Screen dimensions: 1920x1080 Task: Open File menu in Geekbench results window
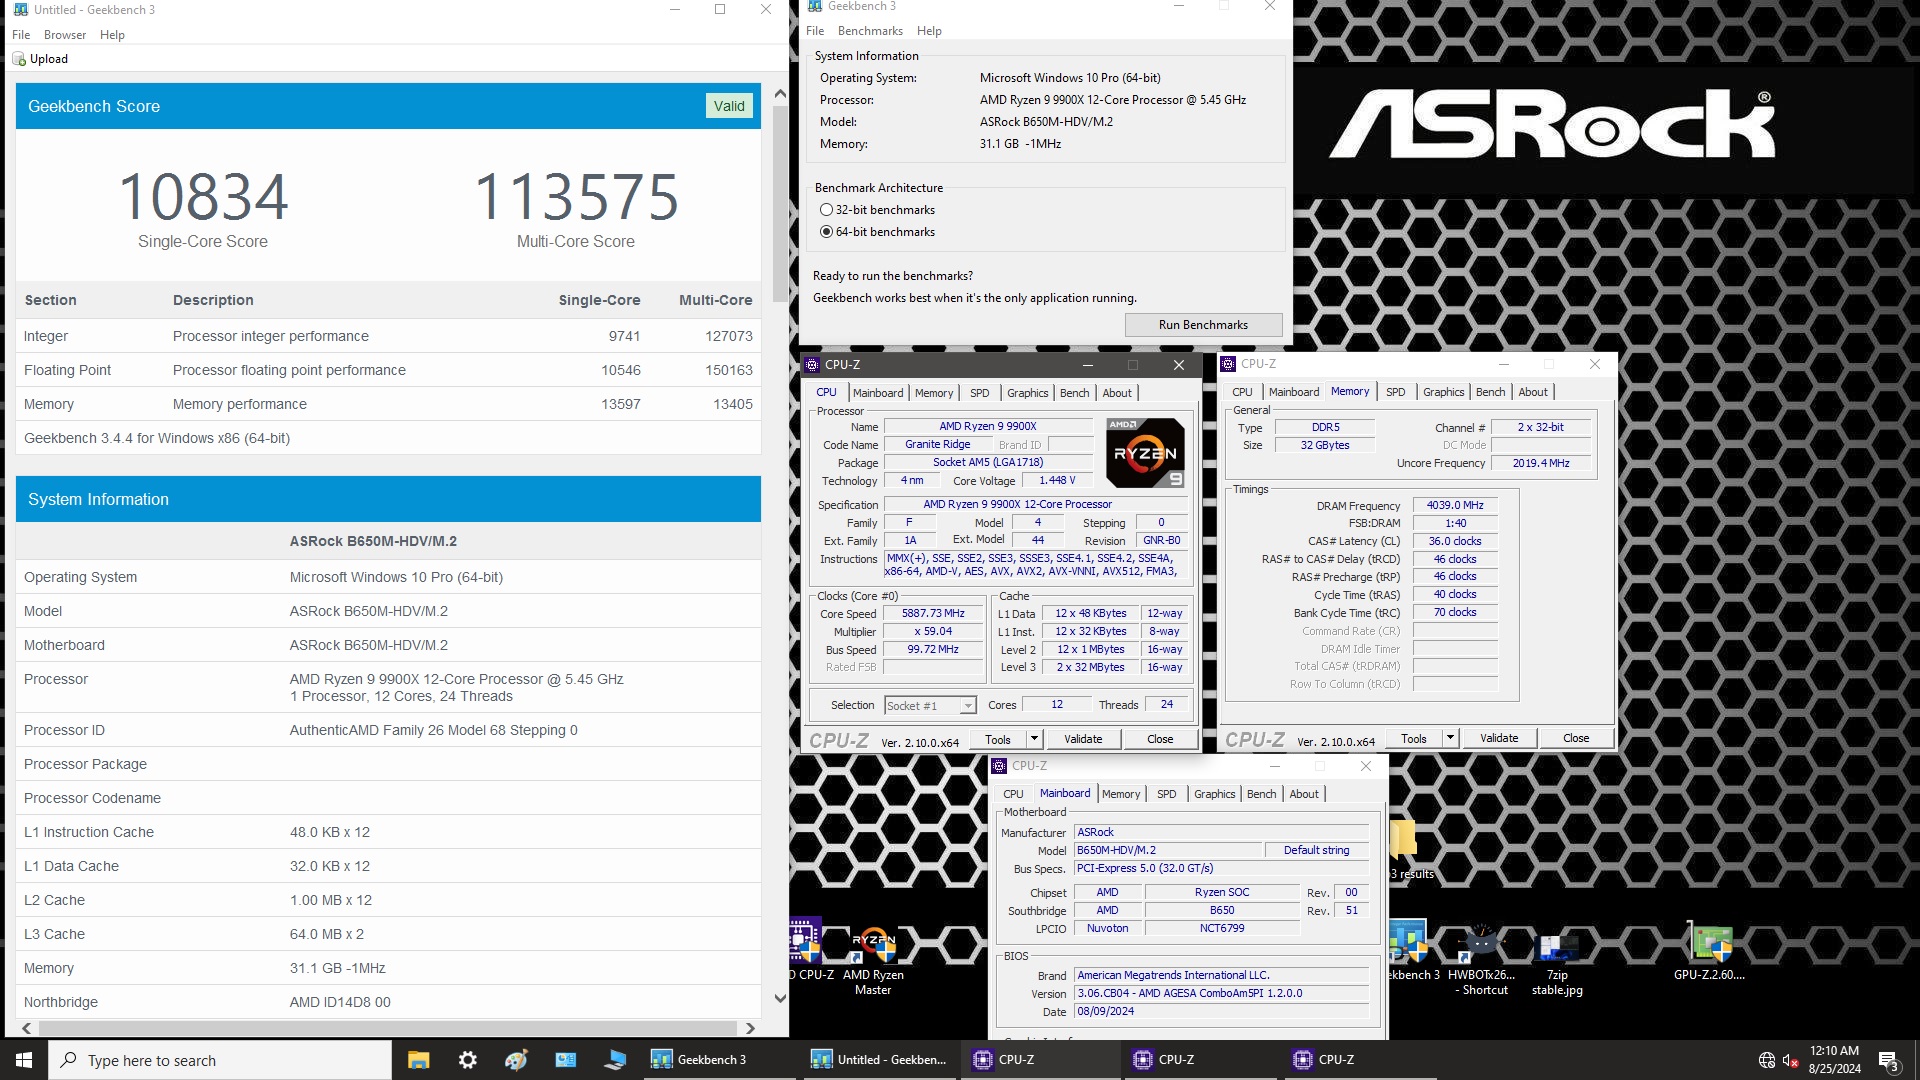coord(21,35)
